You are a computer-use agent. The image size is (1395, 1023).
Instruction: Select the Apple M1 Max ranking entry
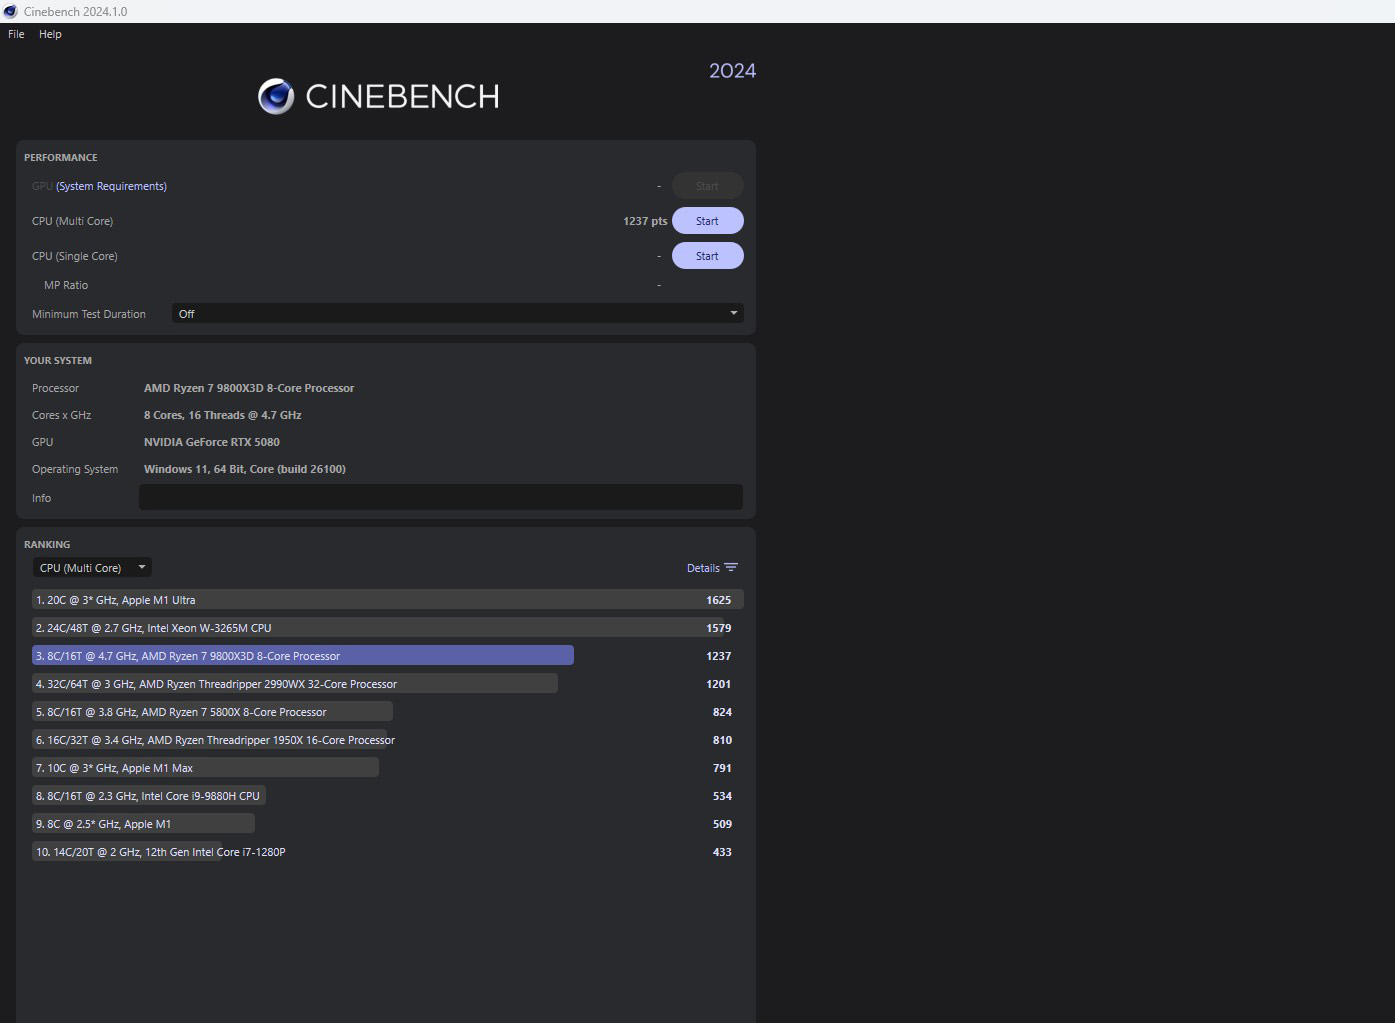point(205,768)
